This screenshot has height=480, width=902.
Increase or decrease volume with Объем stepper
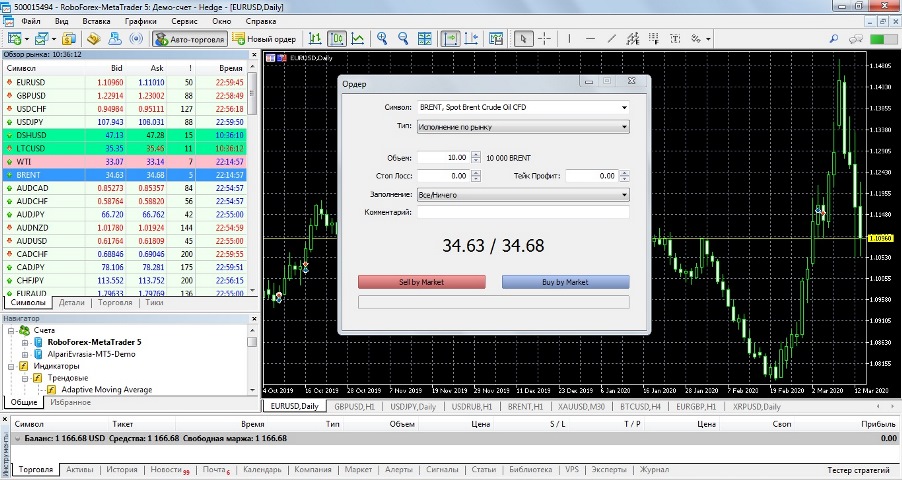click(x=476, y=157)
